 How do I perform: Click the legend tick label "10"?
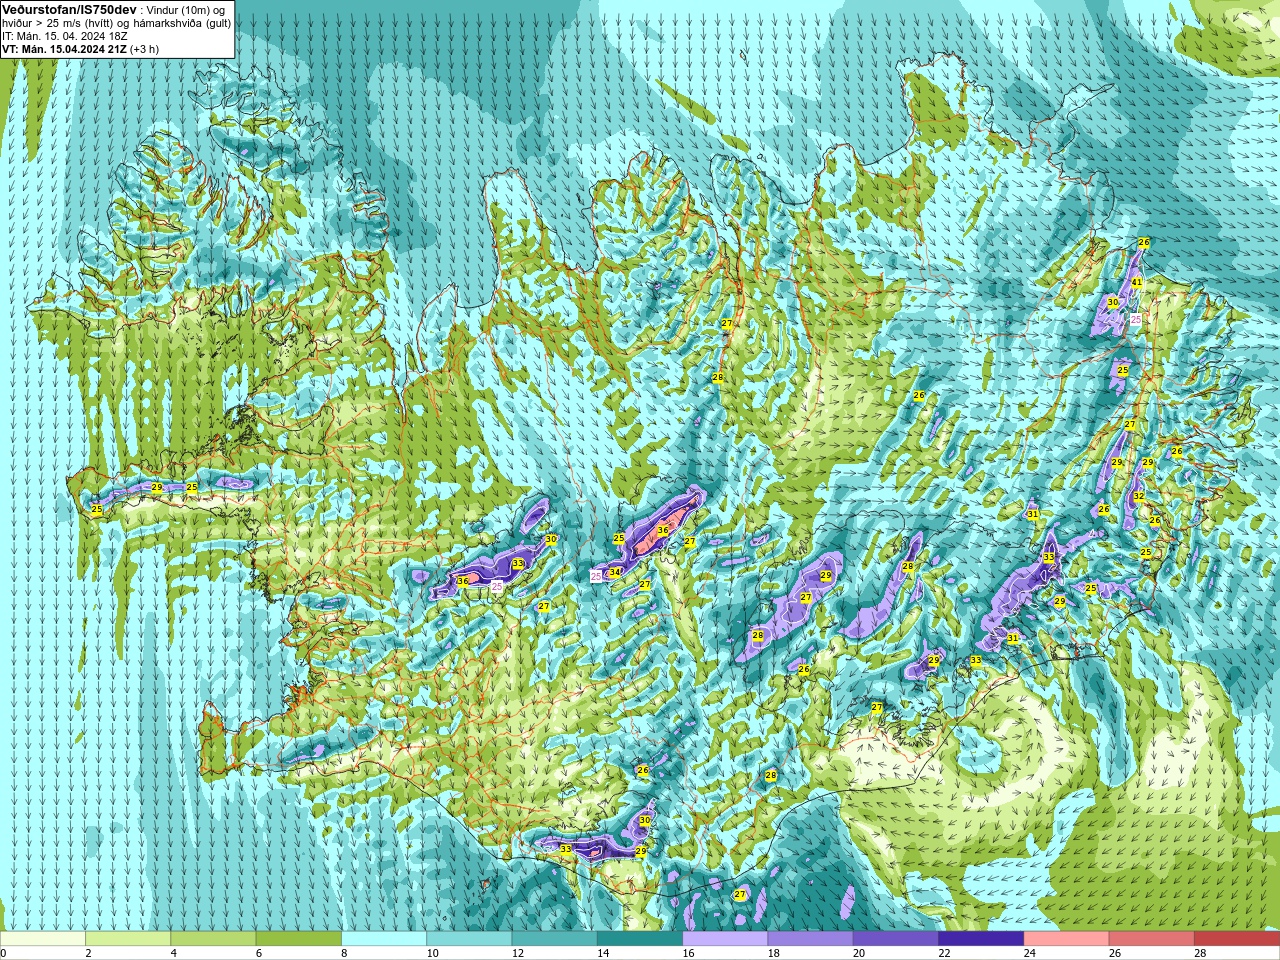click(x=432, y=953)
